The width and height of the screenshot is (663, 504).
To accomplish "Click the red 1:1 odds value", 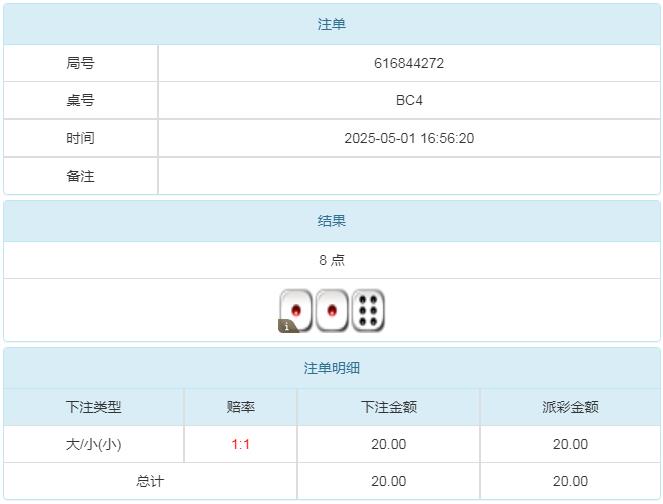I will (x=240, y=444).
